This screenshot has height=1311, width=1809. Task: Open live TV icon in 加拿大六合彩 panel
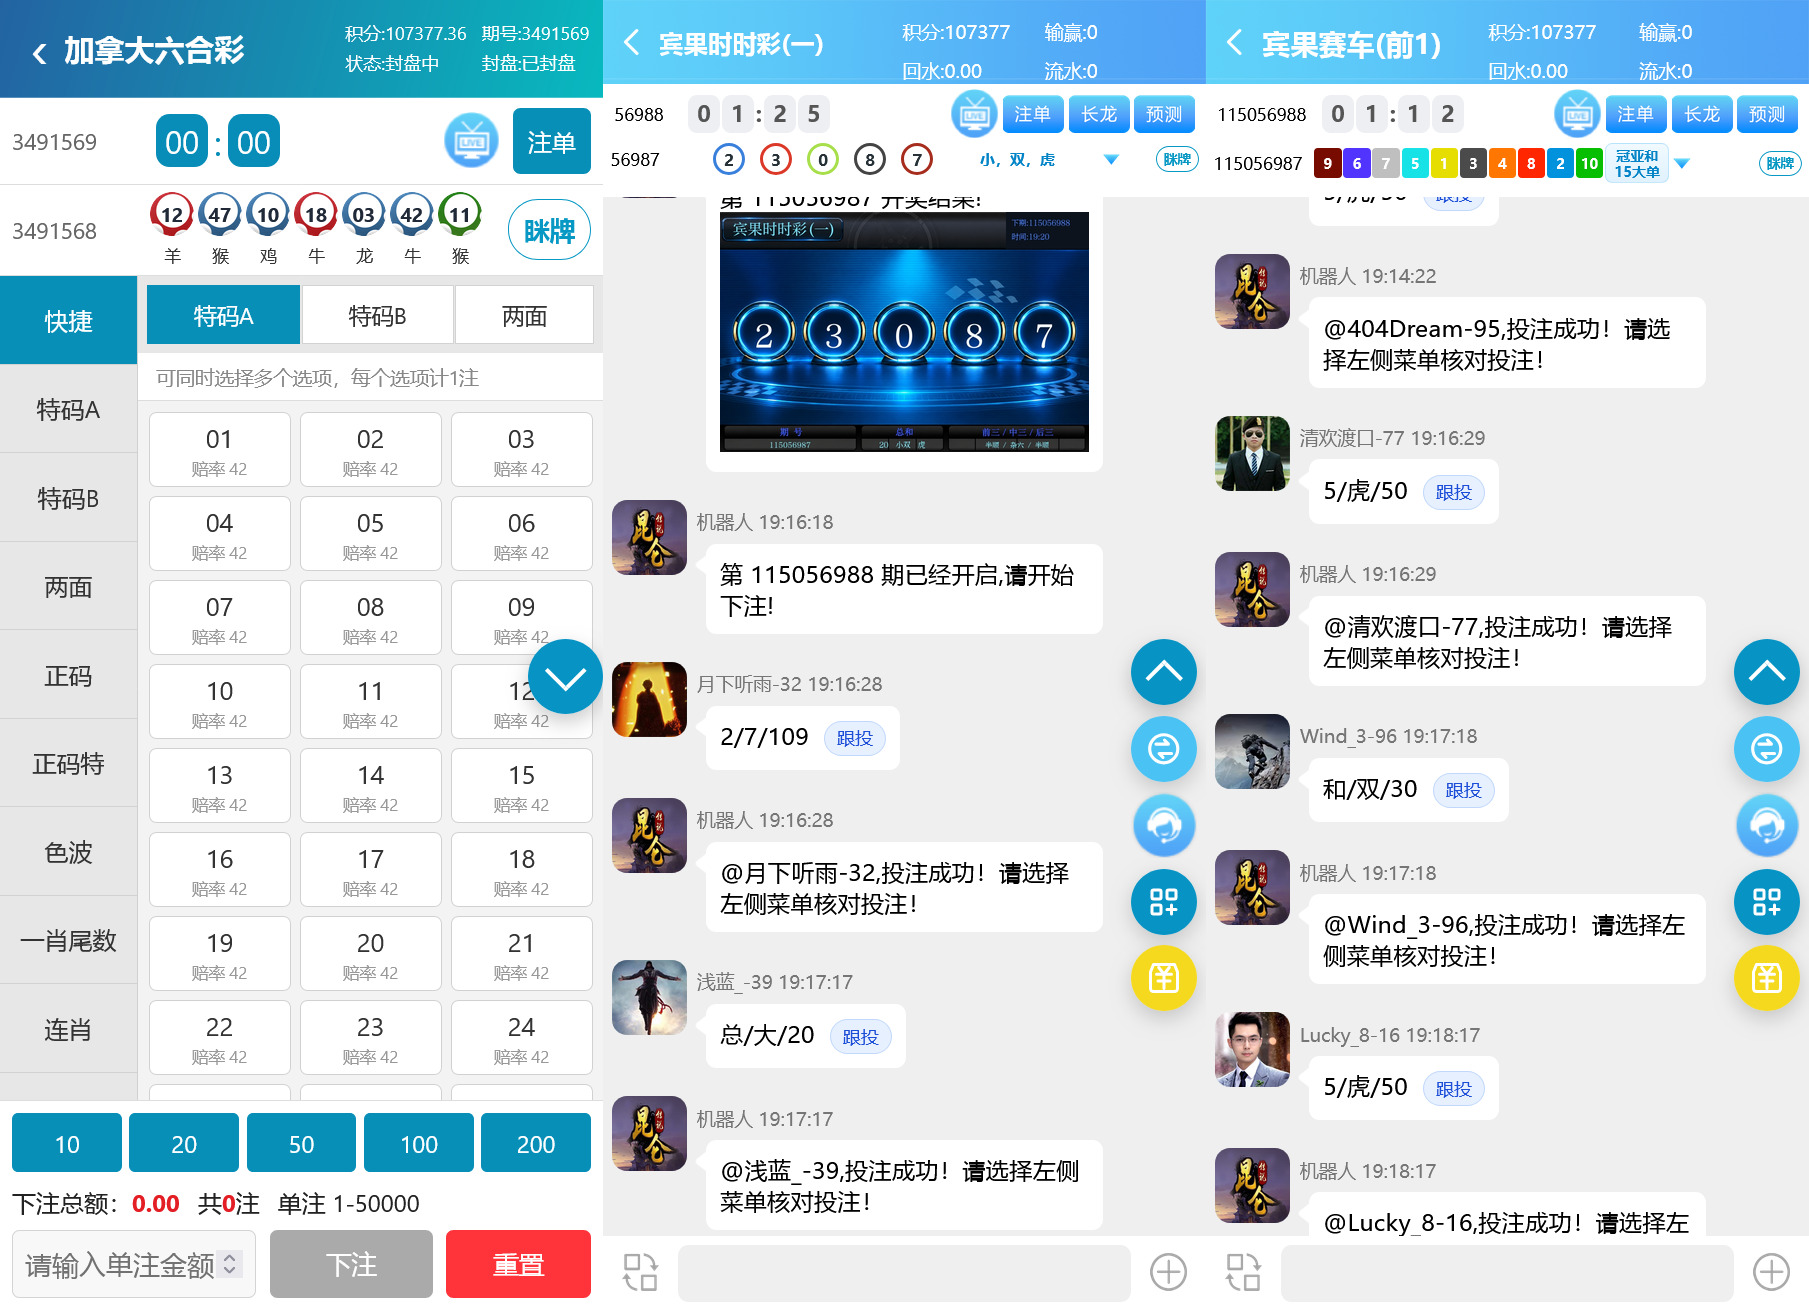point(471,142)
